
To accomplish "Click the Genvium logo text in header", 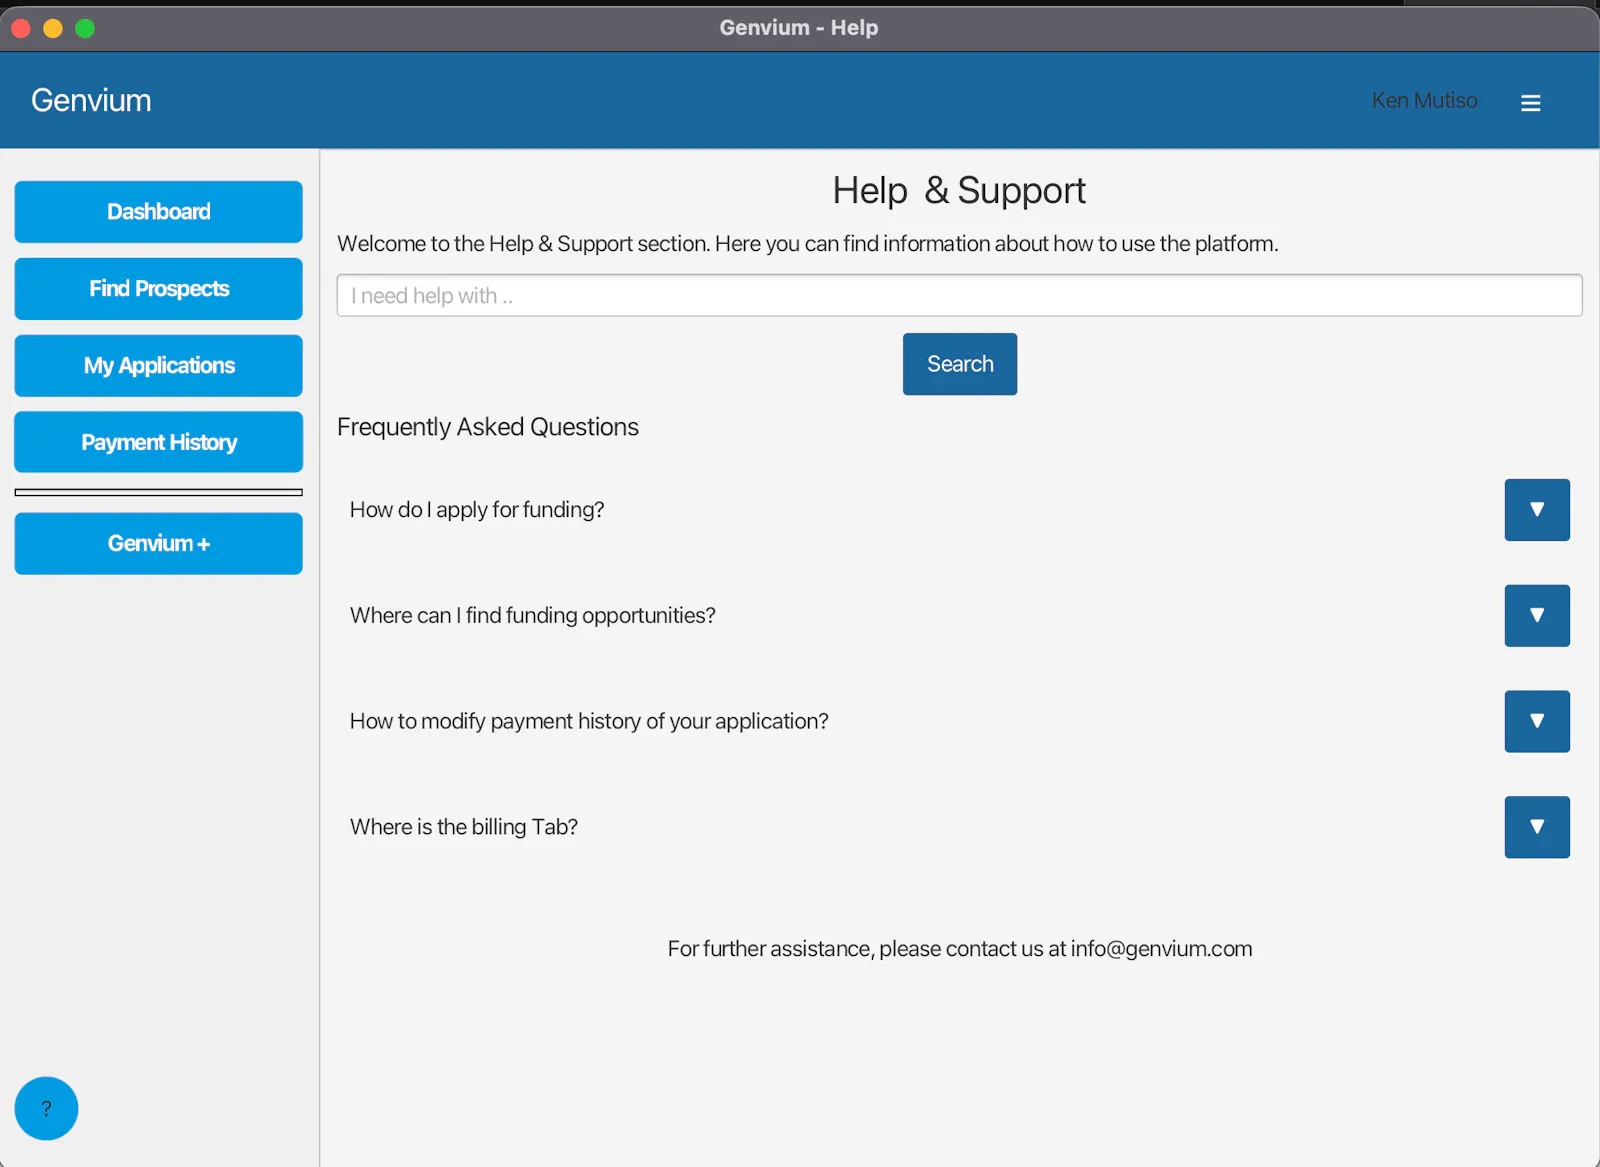I will click(x=91, y=101).
